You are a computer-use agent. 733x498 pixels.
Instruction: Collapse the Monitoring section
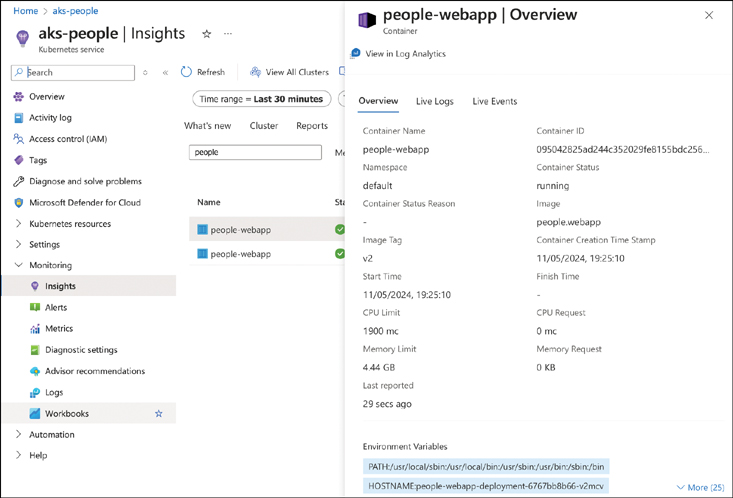point(19,266)
